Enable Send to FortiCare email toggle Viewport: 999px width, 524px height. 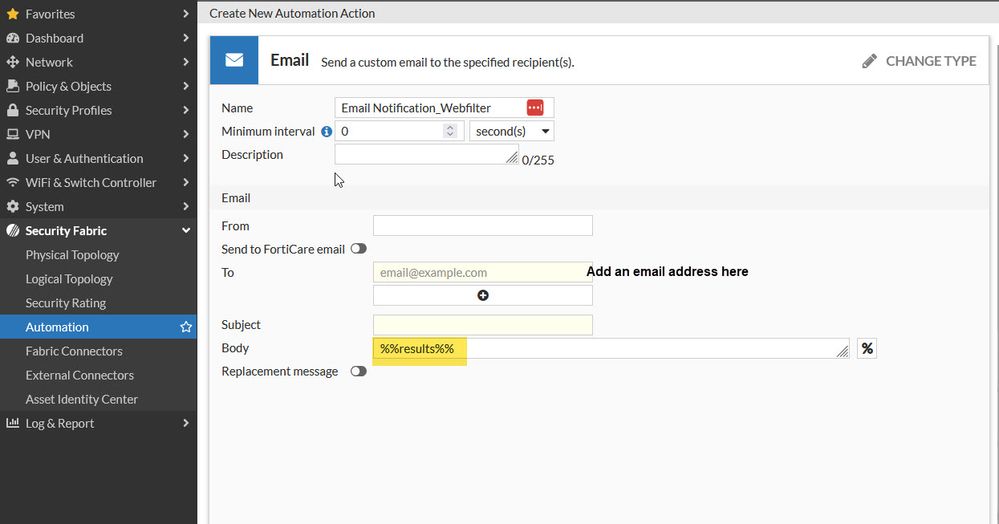pyautogui.click(x=358, y=249)
